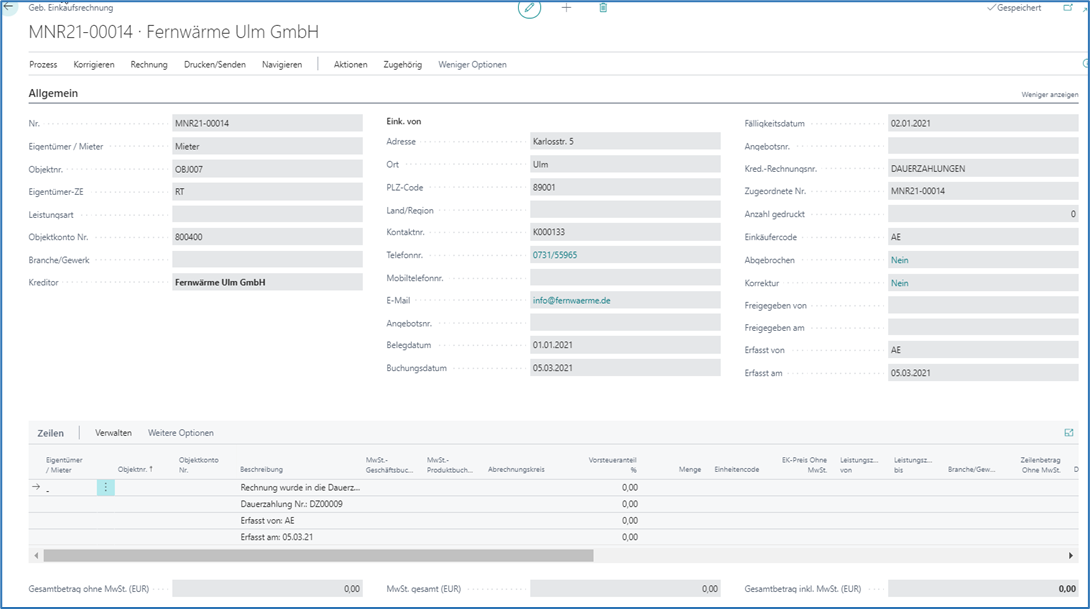Select line 'Erfasst von: AE'
This screenshot has height=609, width=1090.
click(267, 521)
